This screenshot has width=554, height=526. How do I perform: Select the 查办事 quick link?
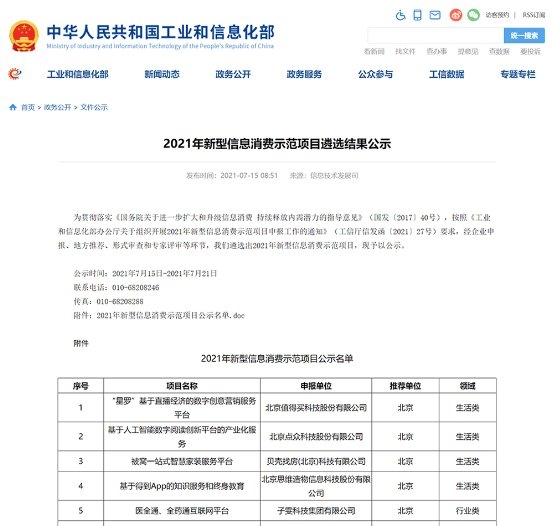[x=437, y=52]
